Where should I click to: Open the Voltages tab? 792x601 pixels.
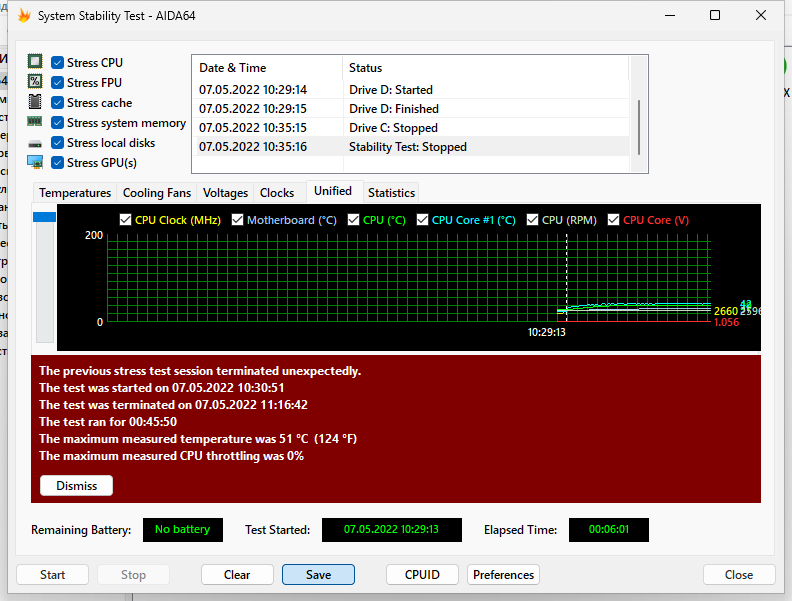[x=225, y=193]
